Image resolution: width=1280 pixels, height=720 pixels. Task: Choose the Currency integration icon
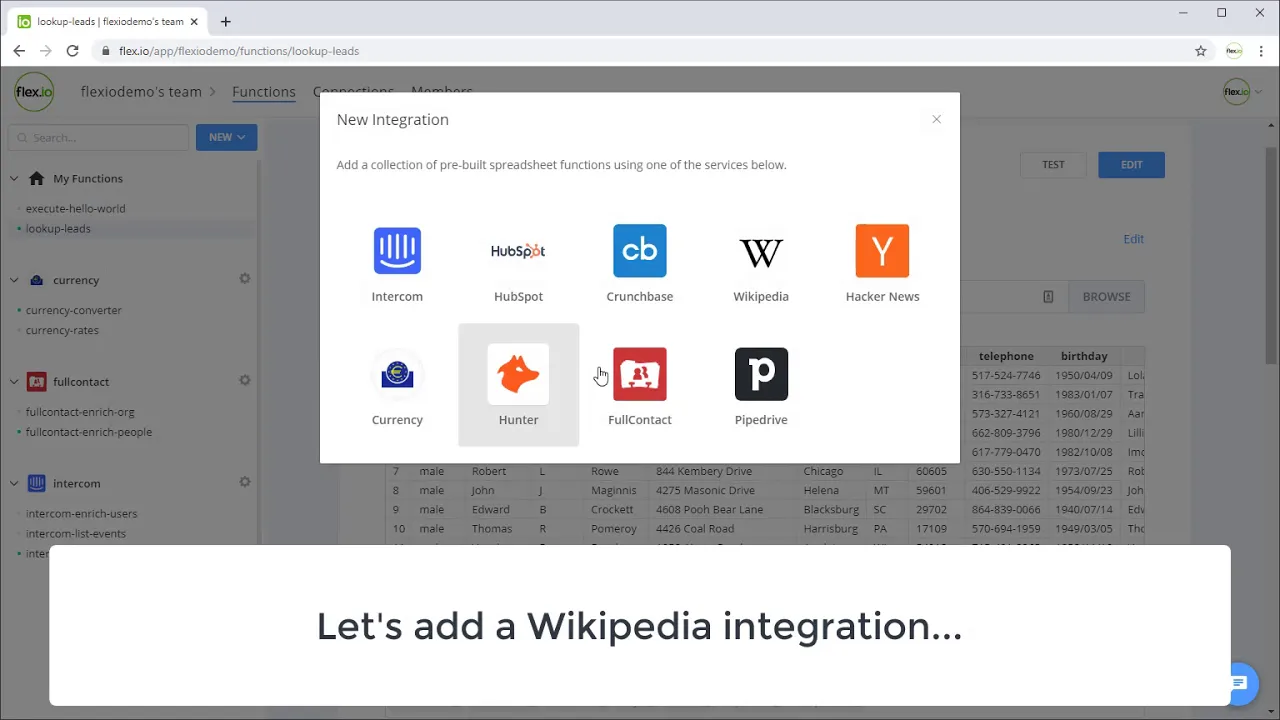[397, 374]
